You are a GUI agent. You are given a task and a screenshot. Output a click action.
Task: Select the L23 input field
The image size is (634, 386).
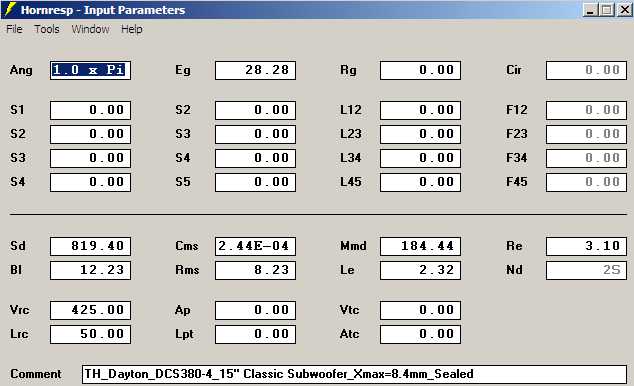[421, 134]
